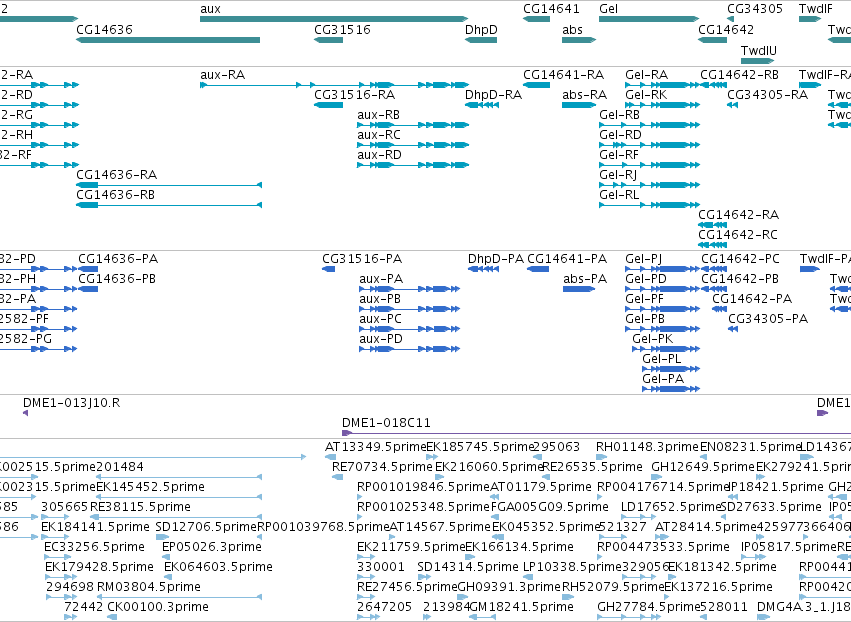Open protein Gel-PA

(x=663, y=379)
